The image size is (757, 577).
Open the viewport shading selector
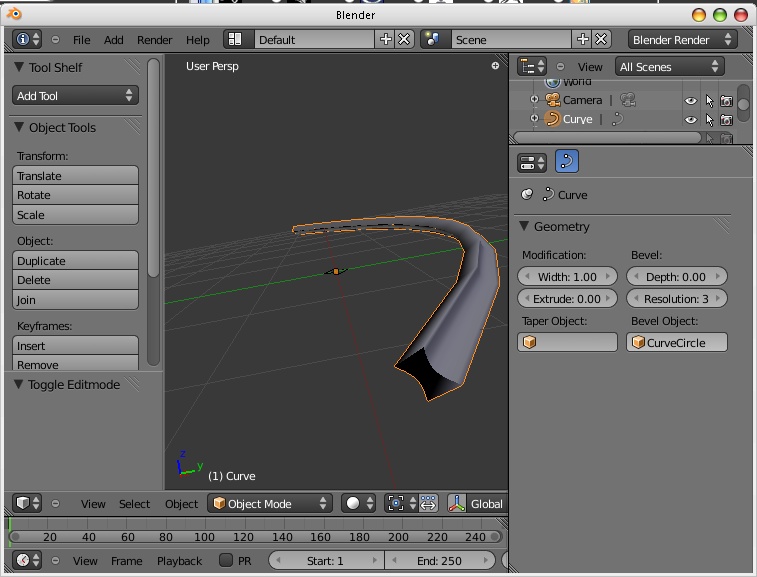pyautogui.click(x=358, y=503)
